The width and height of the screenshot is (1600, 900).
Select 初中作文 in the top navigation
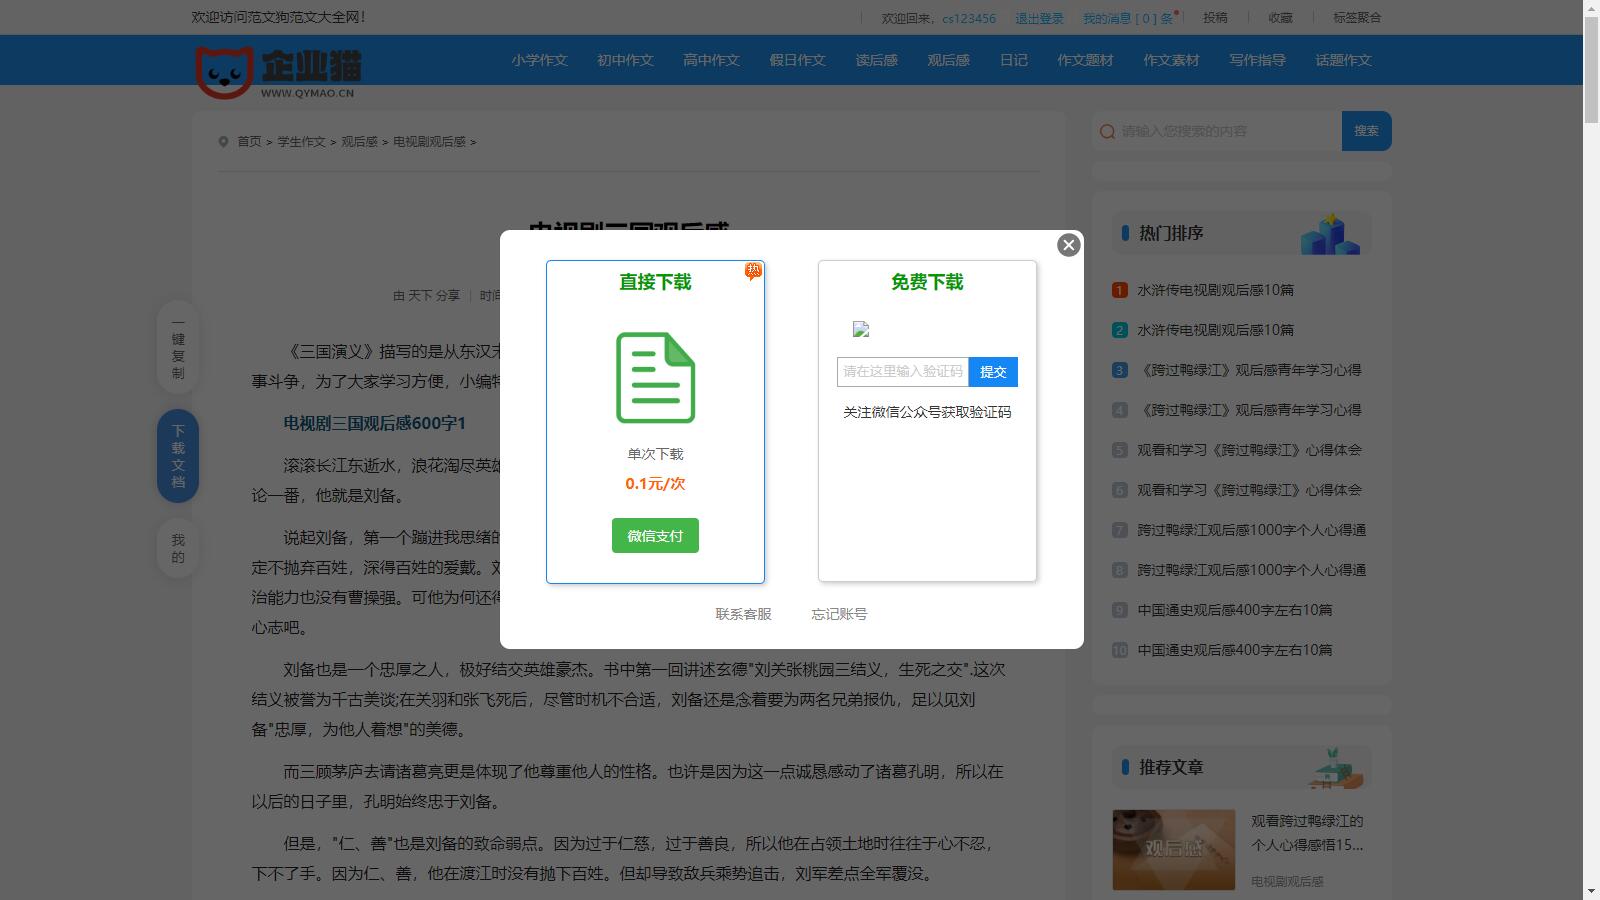(624, 60)
